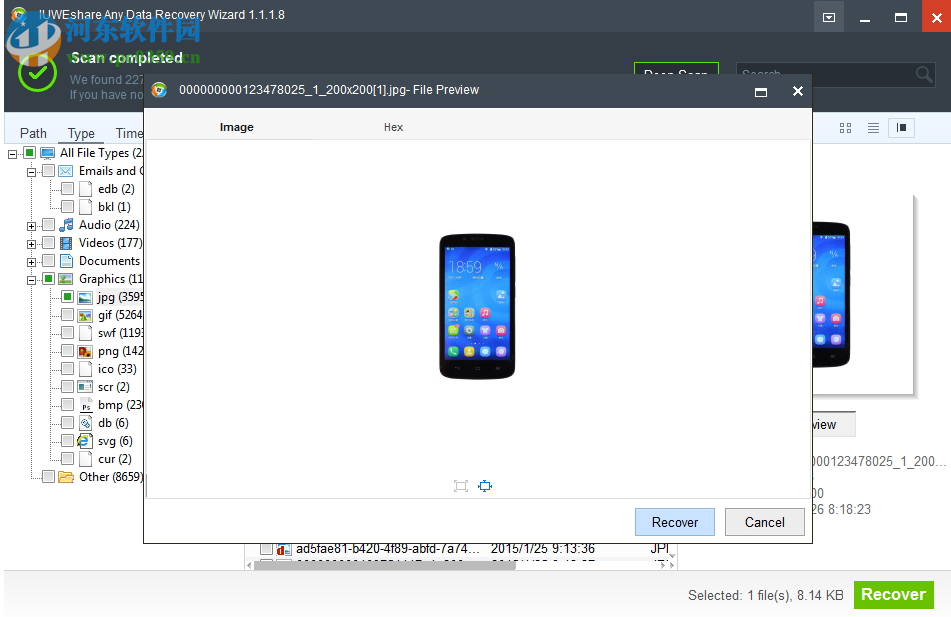
Task: Expand the Emails tree node
Action: (30, 171)
